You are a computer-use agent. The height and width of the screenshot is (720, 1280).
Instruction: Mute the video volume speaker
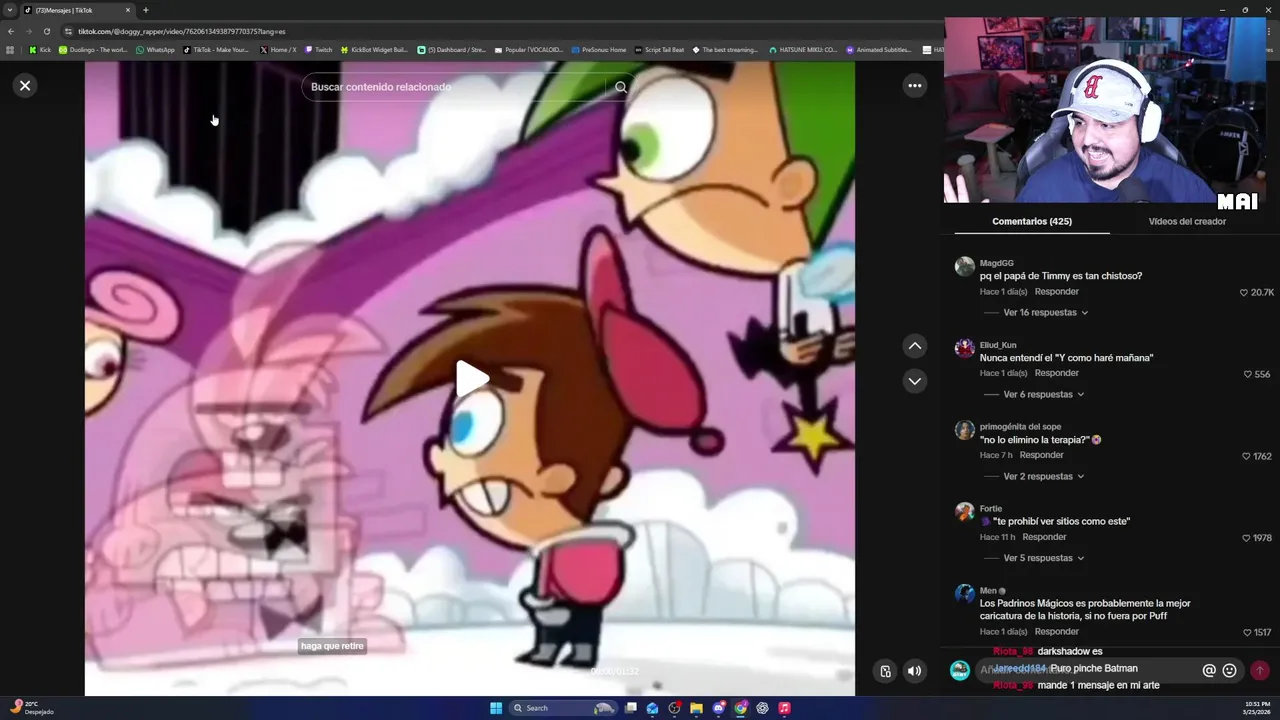click(x=914, y=671)
